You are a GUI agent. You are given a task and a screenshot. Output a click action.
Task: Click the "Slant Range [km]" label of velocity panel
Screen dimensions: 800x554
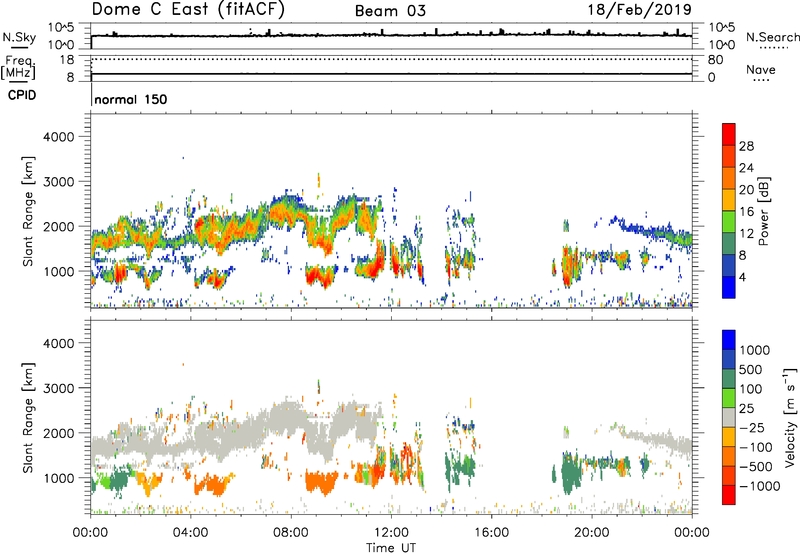(28, 417)
